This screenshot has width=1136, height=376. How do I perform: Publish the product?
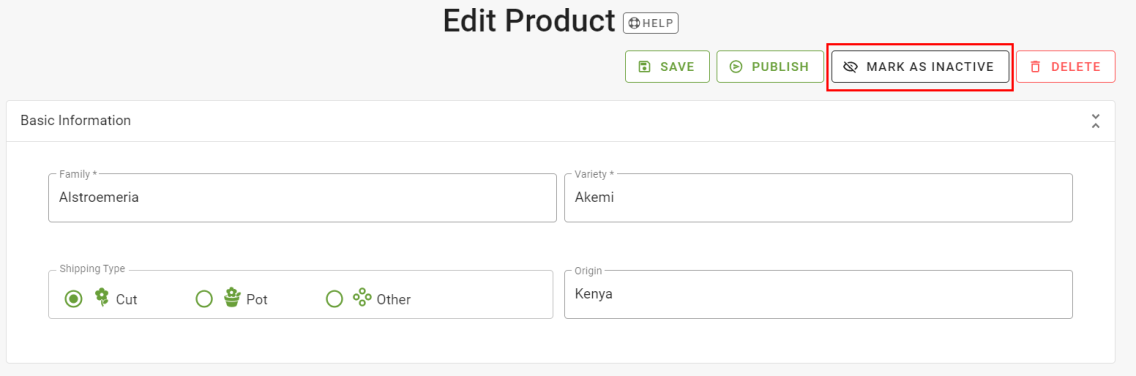pos(770,67)
